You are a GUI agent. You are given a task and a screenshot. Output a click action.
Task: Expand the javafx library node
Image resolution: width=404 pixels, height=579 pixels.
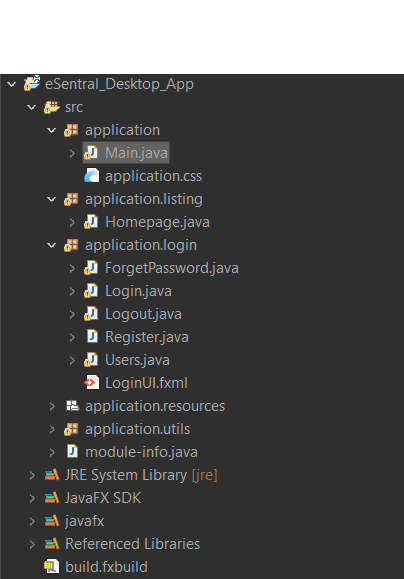point(32,521)
